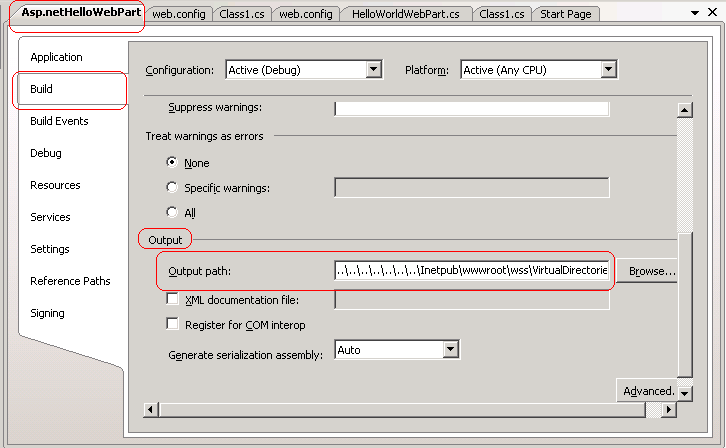Open the active files dropdown arrow
This screenshot has height=448, width=726.
(693, 13)
